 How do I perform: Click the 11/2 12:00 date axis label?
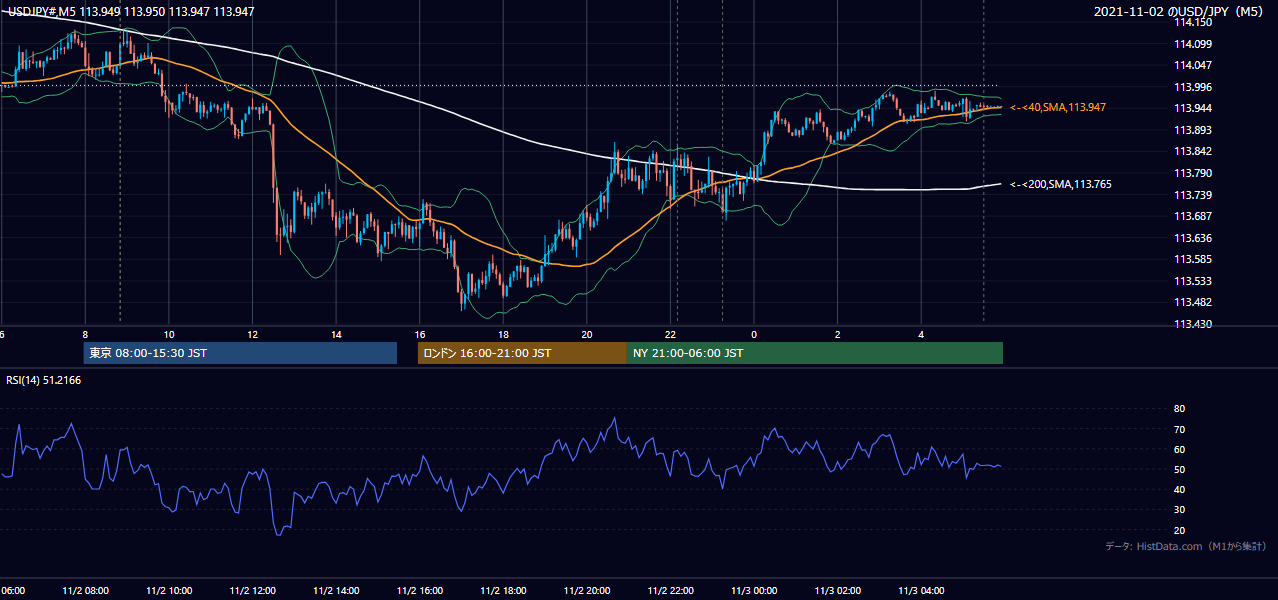pos(252,590)
